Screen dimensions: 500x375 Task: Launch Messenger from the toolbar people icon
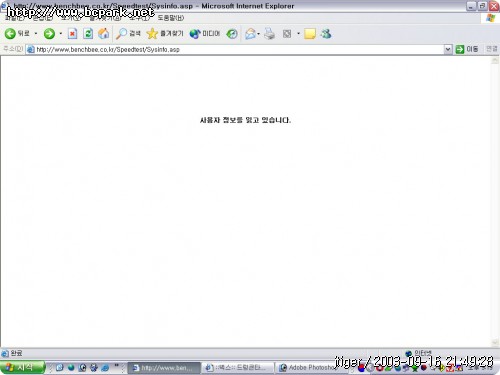326,33
